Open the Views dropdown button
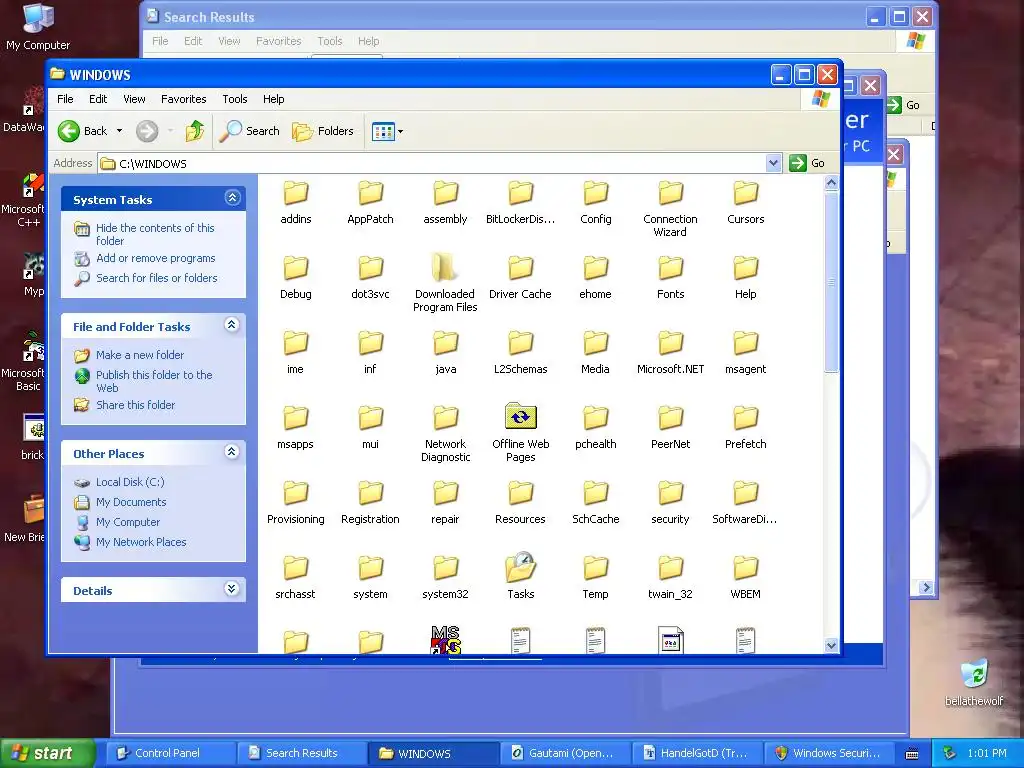This screenshot has width=1024, height=768. (387, 131)
